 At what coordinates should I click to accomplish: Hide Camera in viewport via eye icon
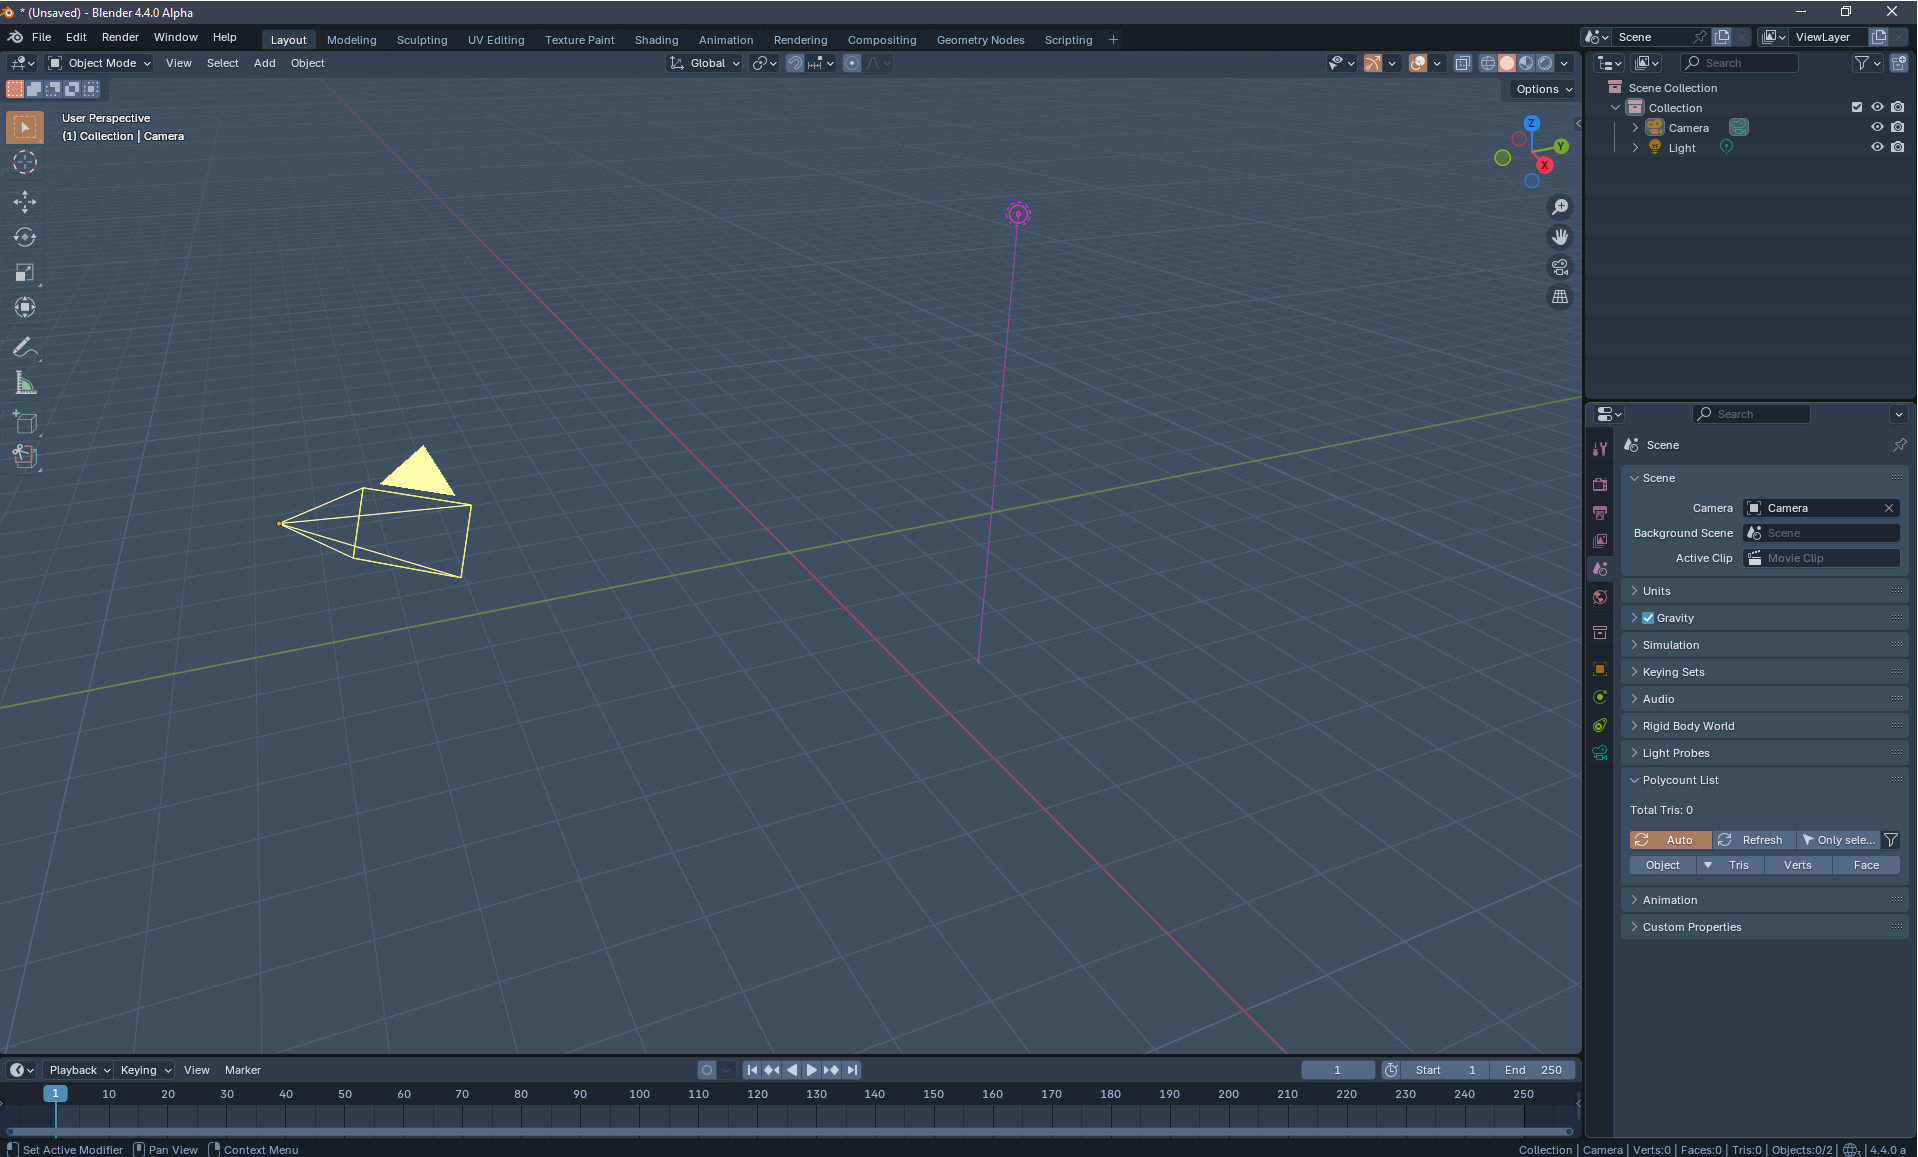point(1877,127)
